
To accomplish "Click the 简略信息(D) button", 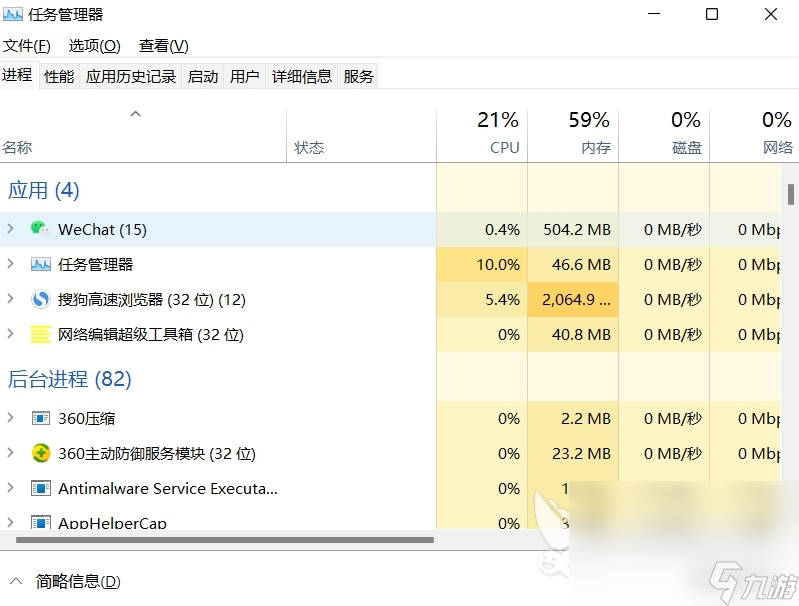I will pos(78,581).
